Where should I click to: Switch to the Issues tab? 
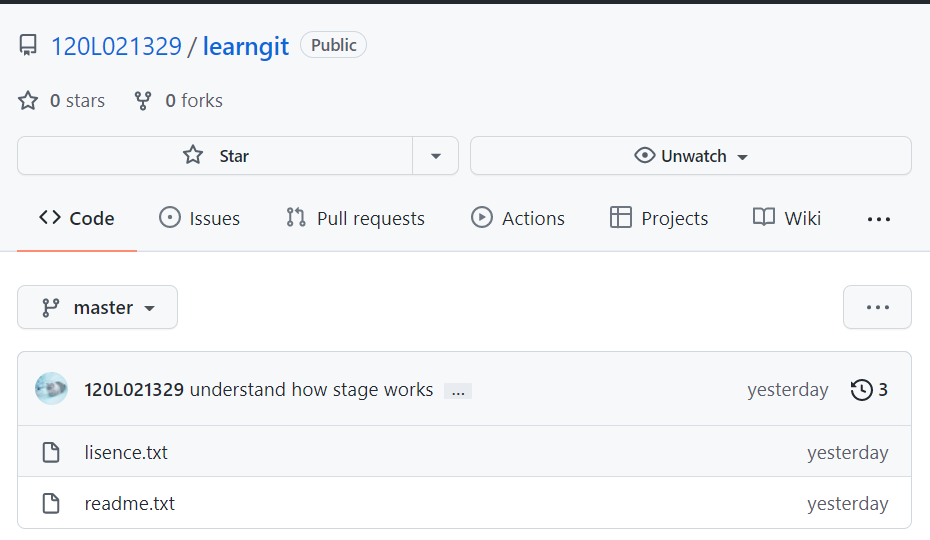click(x=200, y=218)
